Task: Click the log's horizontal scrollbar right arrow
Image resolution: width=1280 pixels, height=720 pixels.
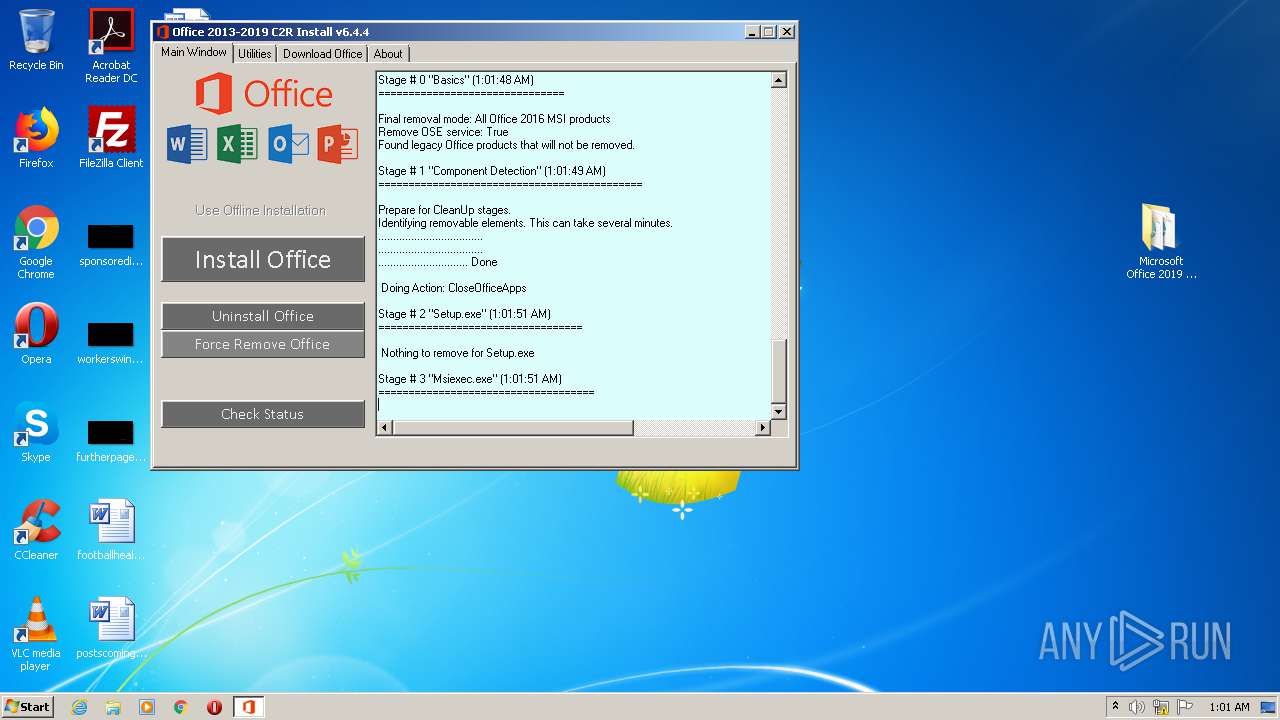Action: pos(762,428)
